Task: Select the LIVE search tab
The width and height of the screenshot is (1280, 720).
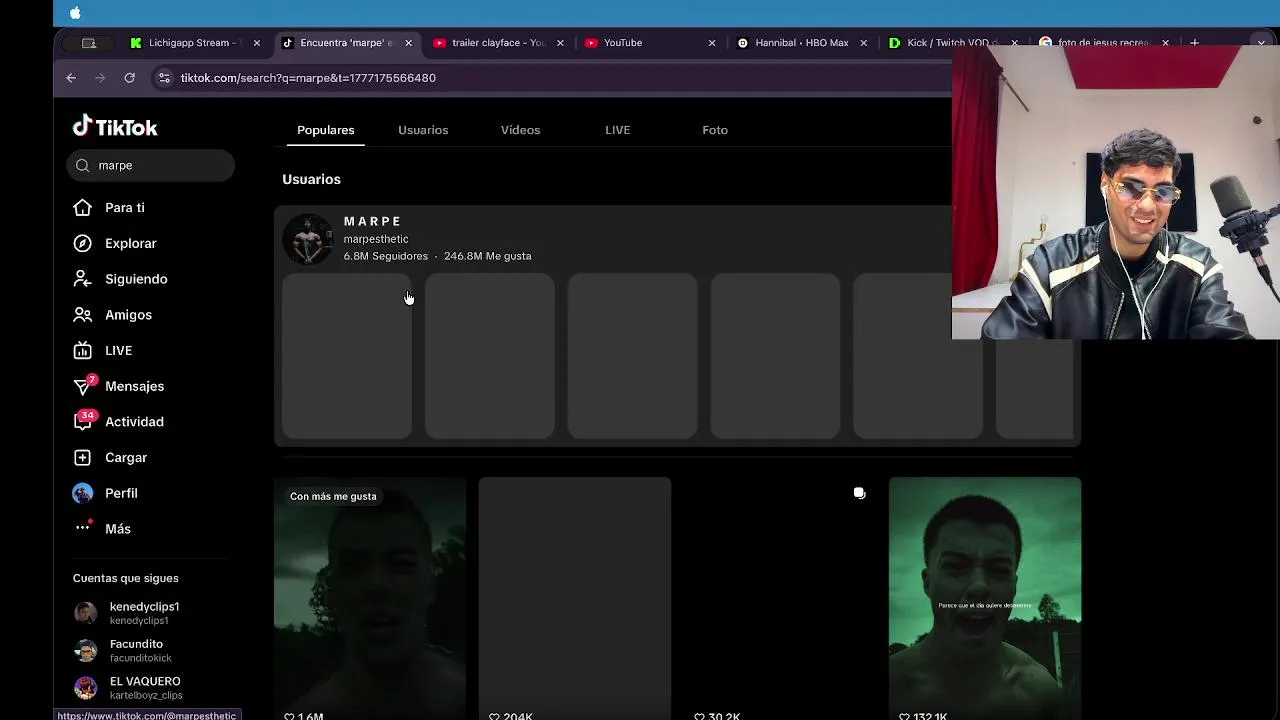Action: 617,130
